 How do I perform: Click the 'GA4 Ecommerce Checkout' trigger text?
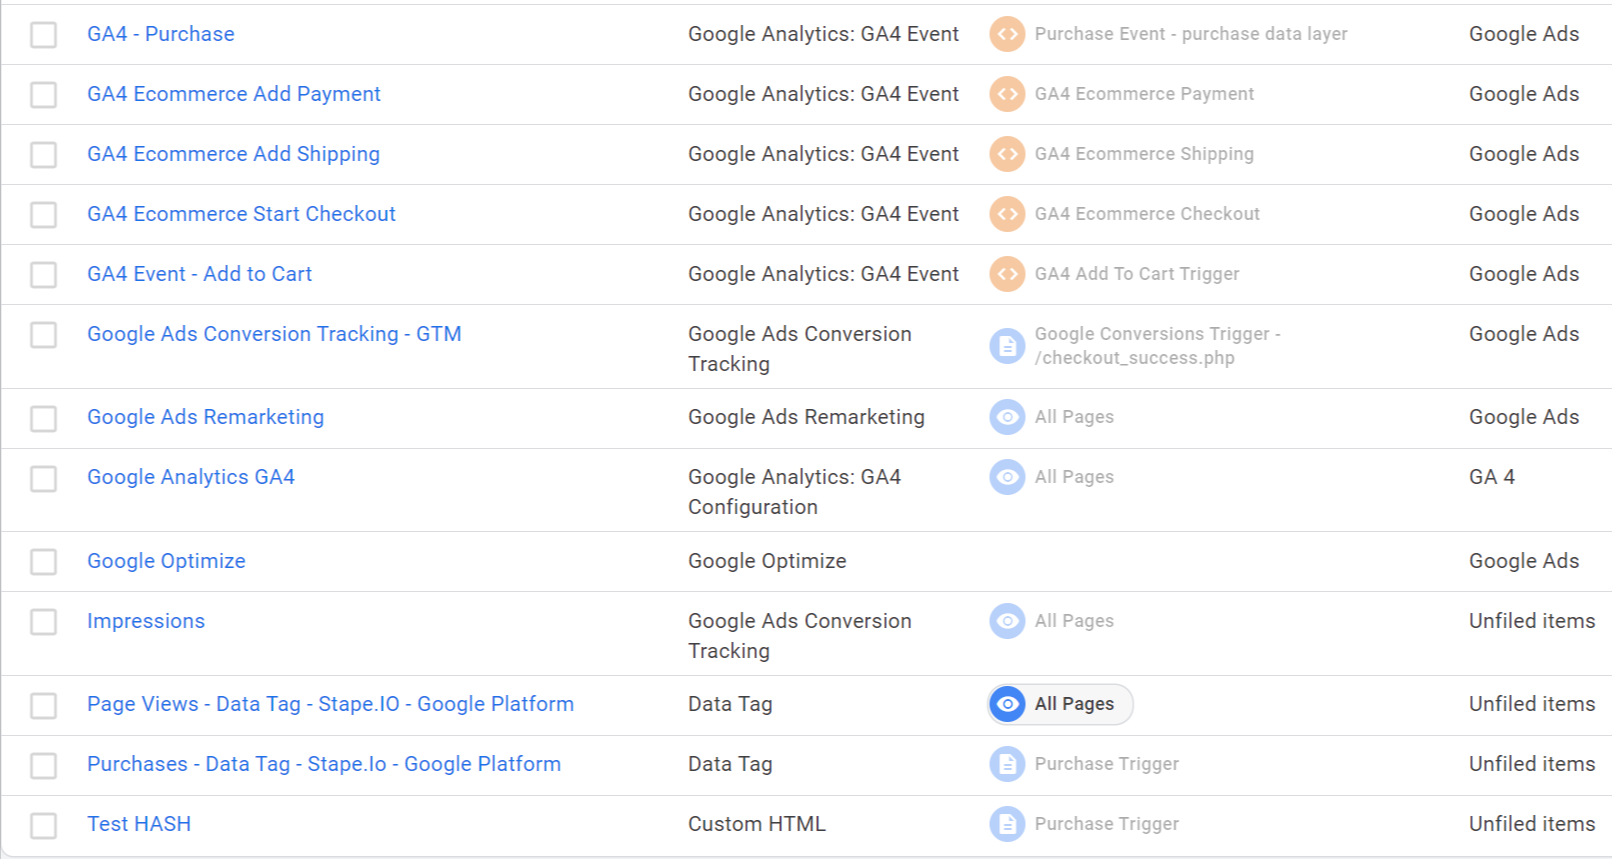click(1147, 214)
